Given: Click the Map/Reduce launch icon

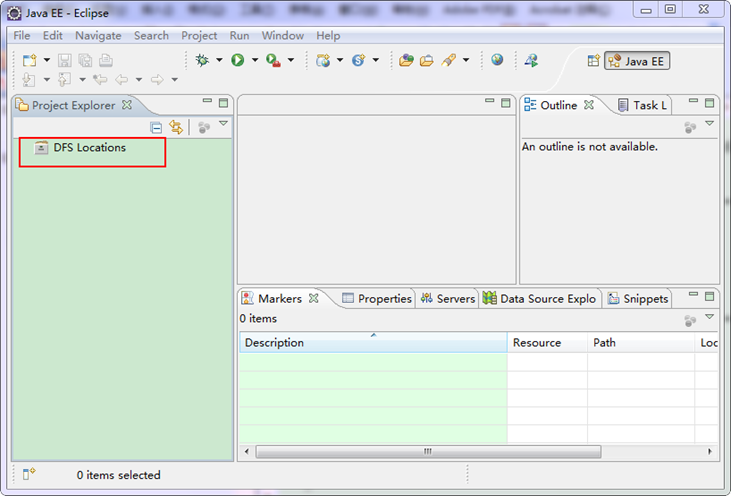Looking at the screenshot, I should coord(531,60).
